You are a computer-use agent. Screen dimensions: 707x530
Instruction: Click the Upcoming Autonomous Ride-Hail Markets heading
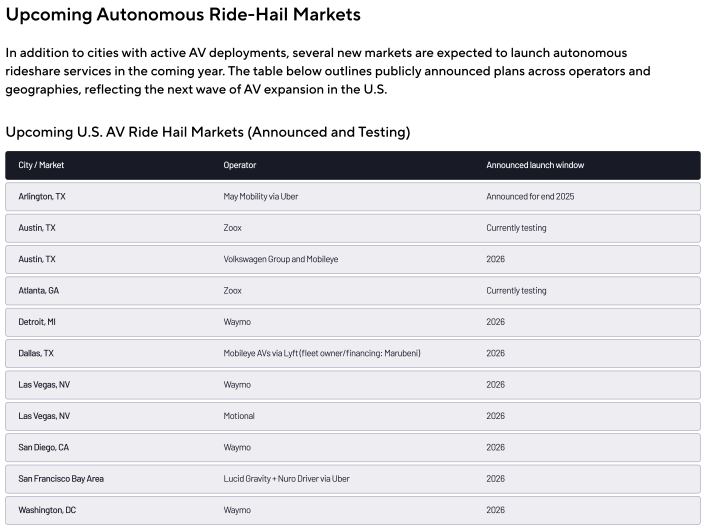(183, 15)
